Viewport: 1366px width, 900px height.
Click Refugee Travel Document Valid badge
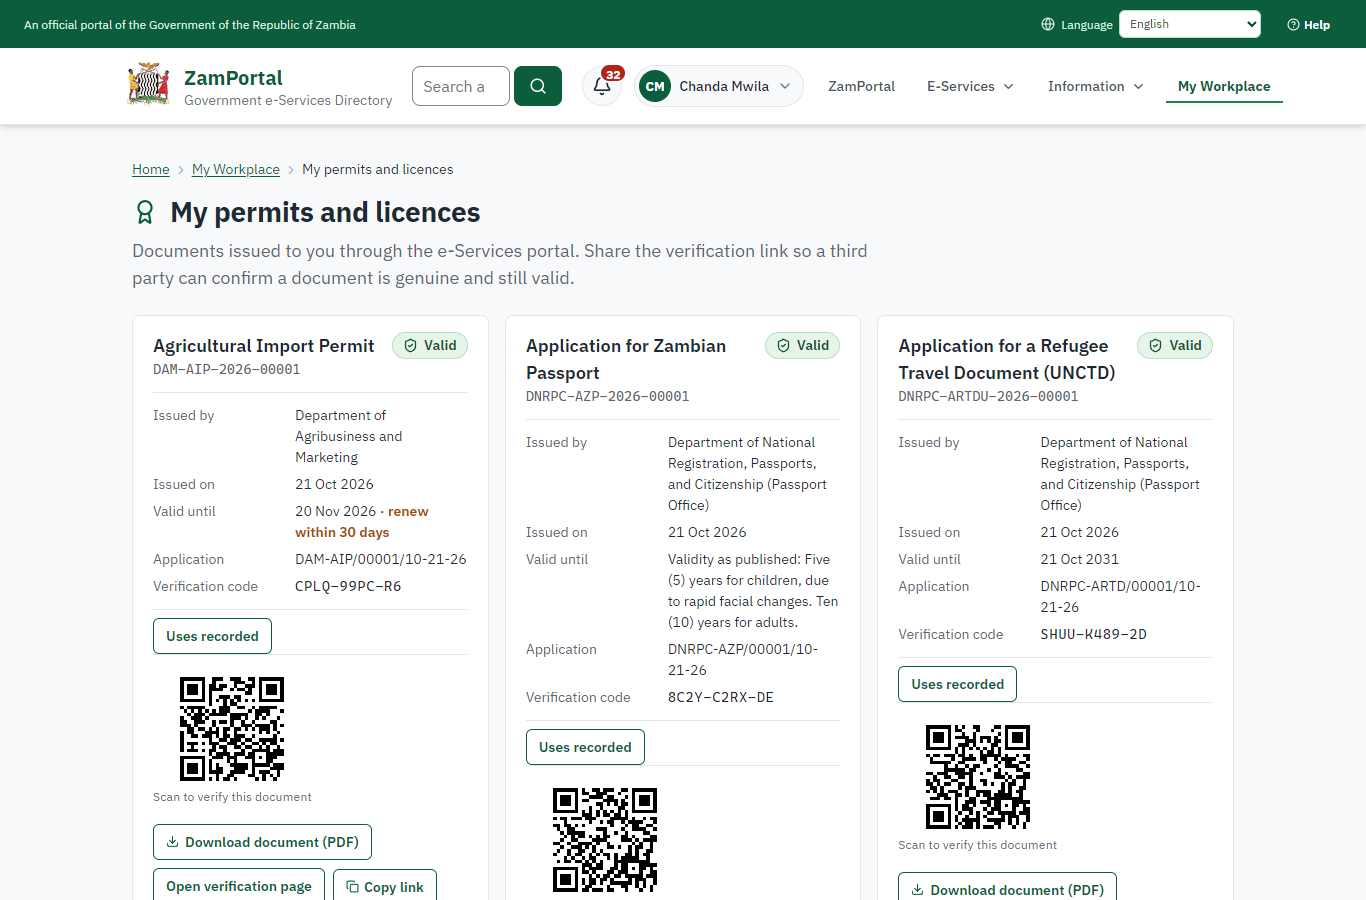tap(1175, 346)
